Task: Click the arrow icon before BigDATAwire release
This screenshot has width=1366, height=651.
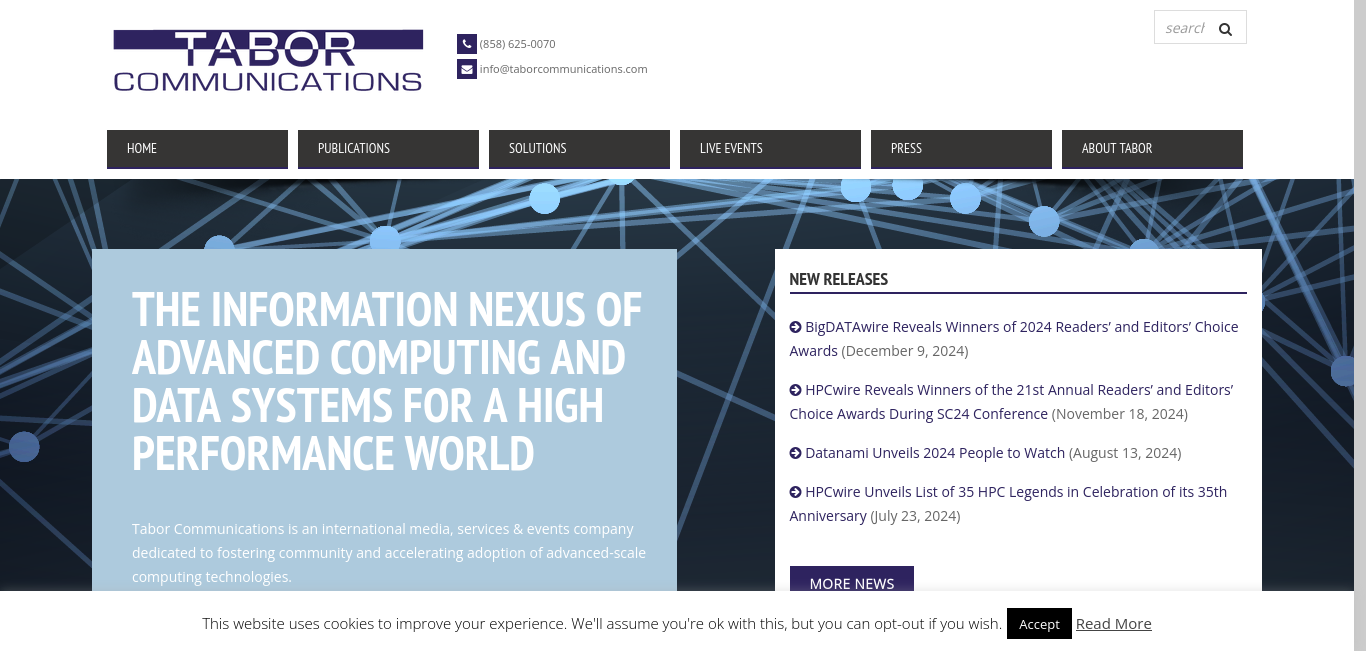Action: pyautogui.click(x=795, y=327)
